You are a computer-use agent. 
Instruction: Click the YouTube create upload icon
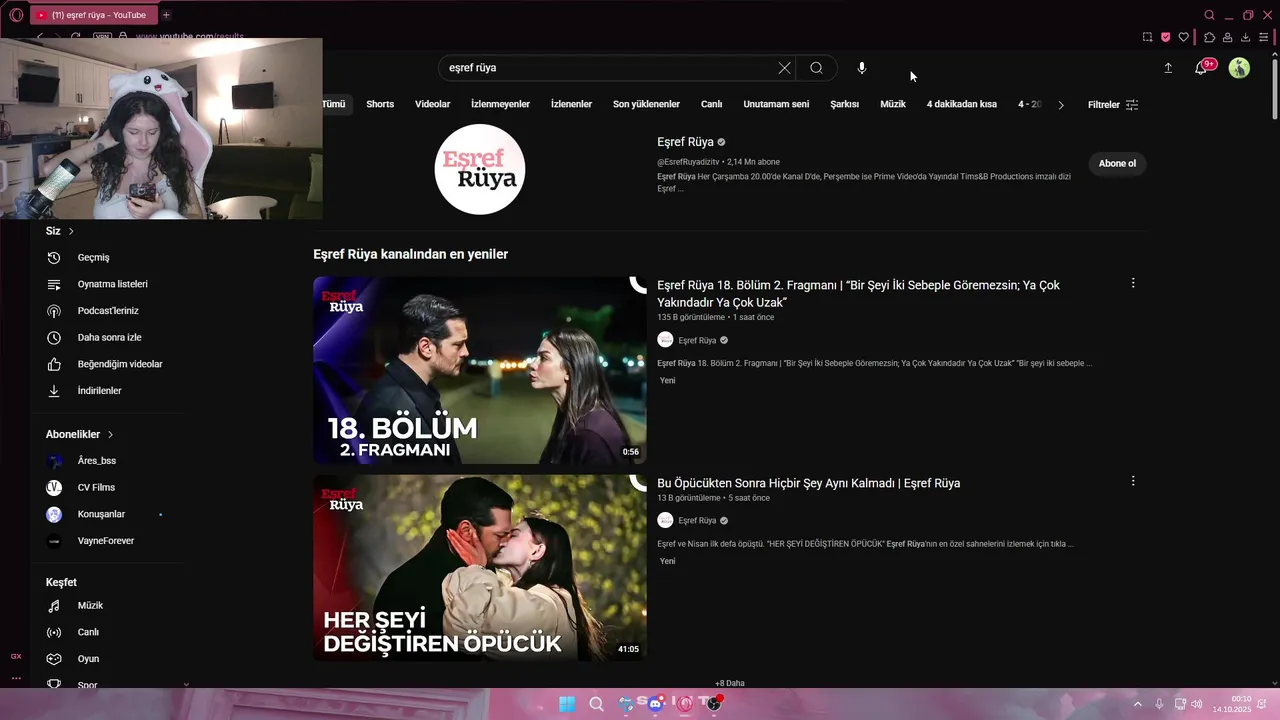(1168, 68)
